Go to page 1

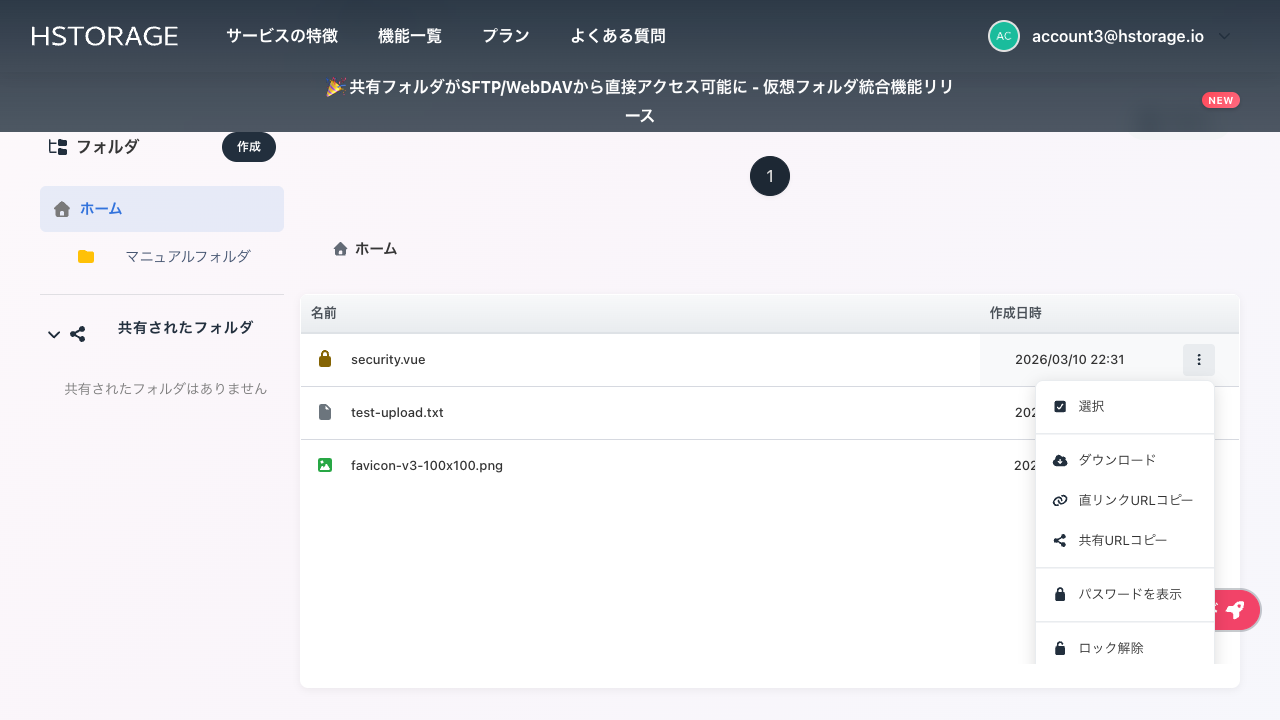(x=770, y=176)
